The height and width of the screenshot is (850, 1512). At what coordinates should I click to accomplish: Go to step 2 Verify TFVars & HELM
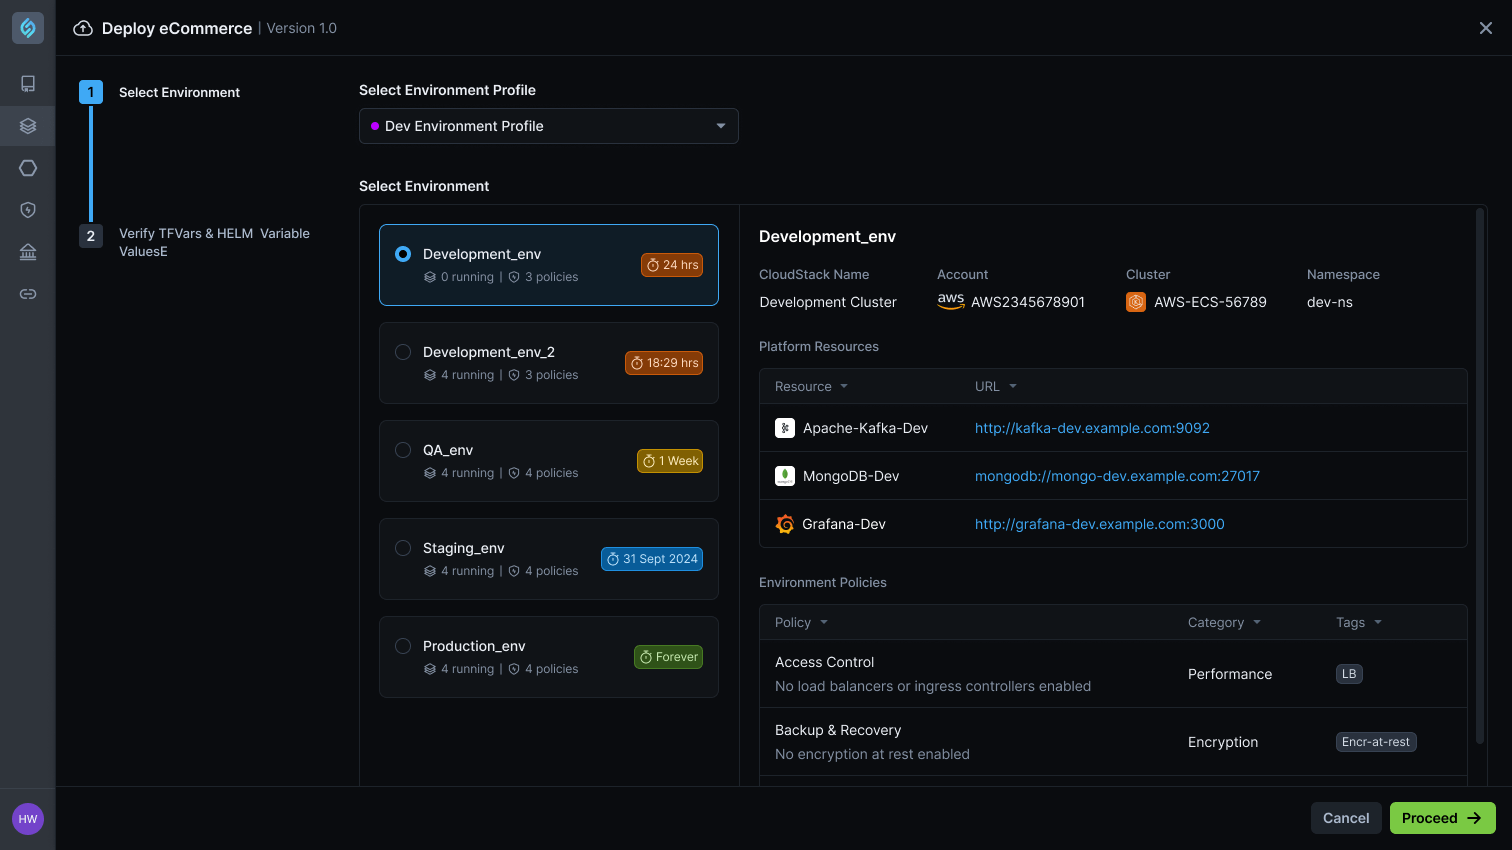coord(214,242)
